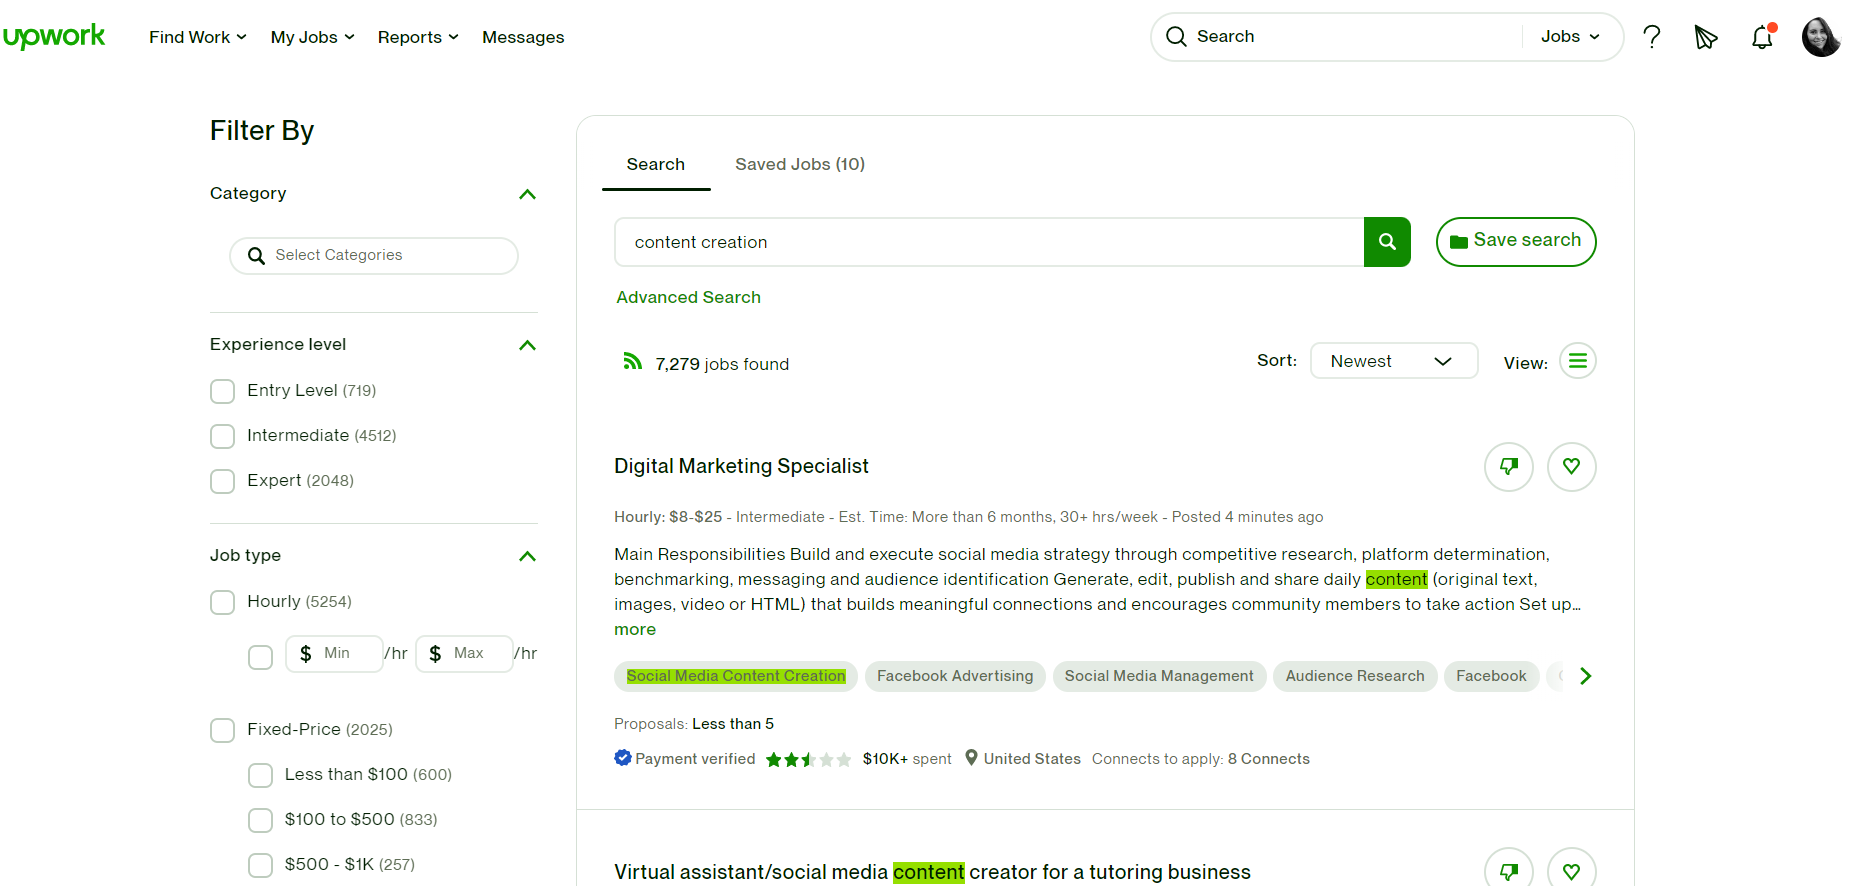Switch to Saved Jobs tab
The image size is (1867, 886).
point(799,164)
